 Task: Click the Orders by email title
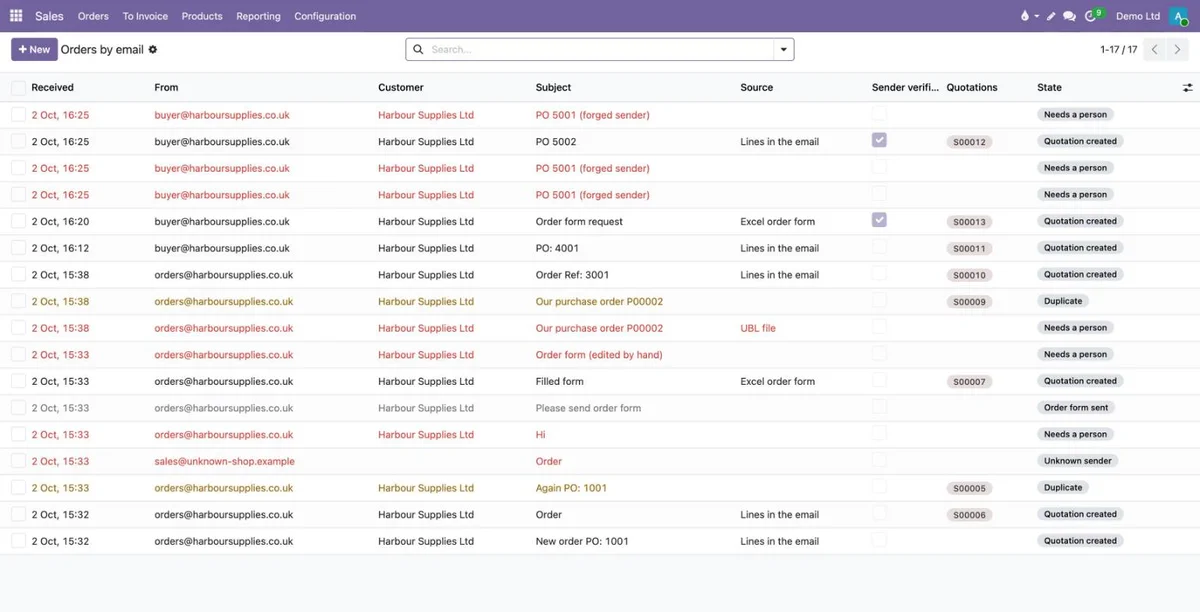pyautogui.click(x=102, y=49)
